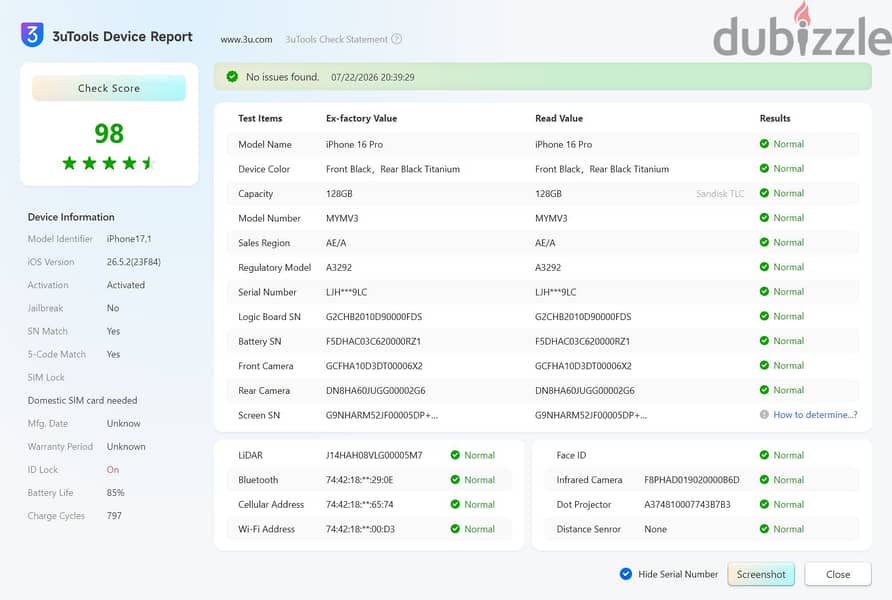This screenshot has width=892, height=600.
Task: Click the Normal check icon for Model Name
Action: coord(764,144)
